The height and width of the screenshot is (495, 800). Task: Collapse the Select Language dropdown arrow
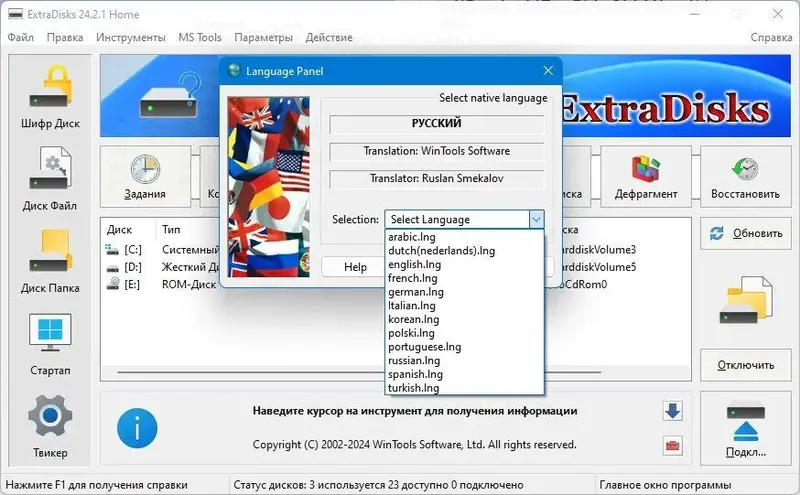click(x=536, y=219)
